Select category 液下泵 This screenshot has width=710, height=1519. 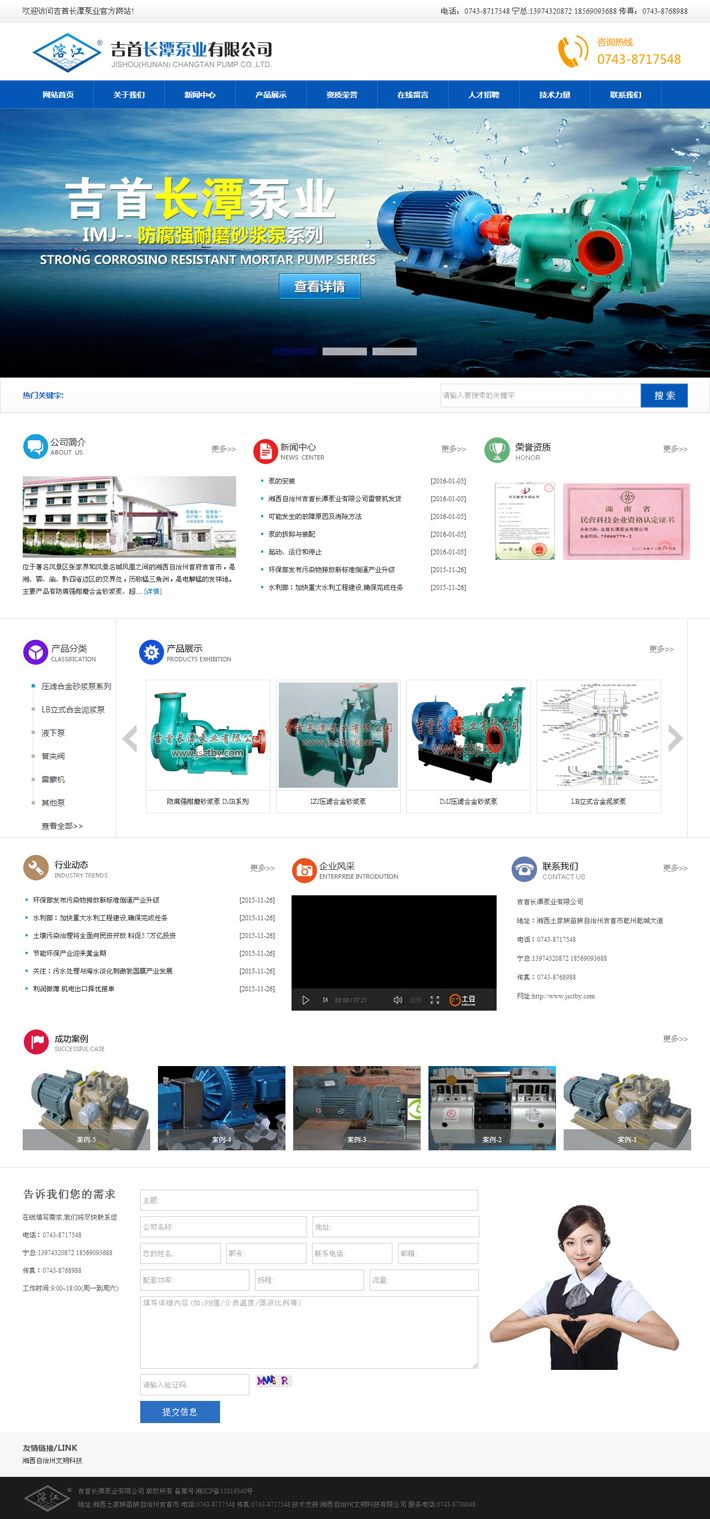point(53,733)
